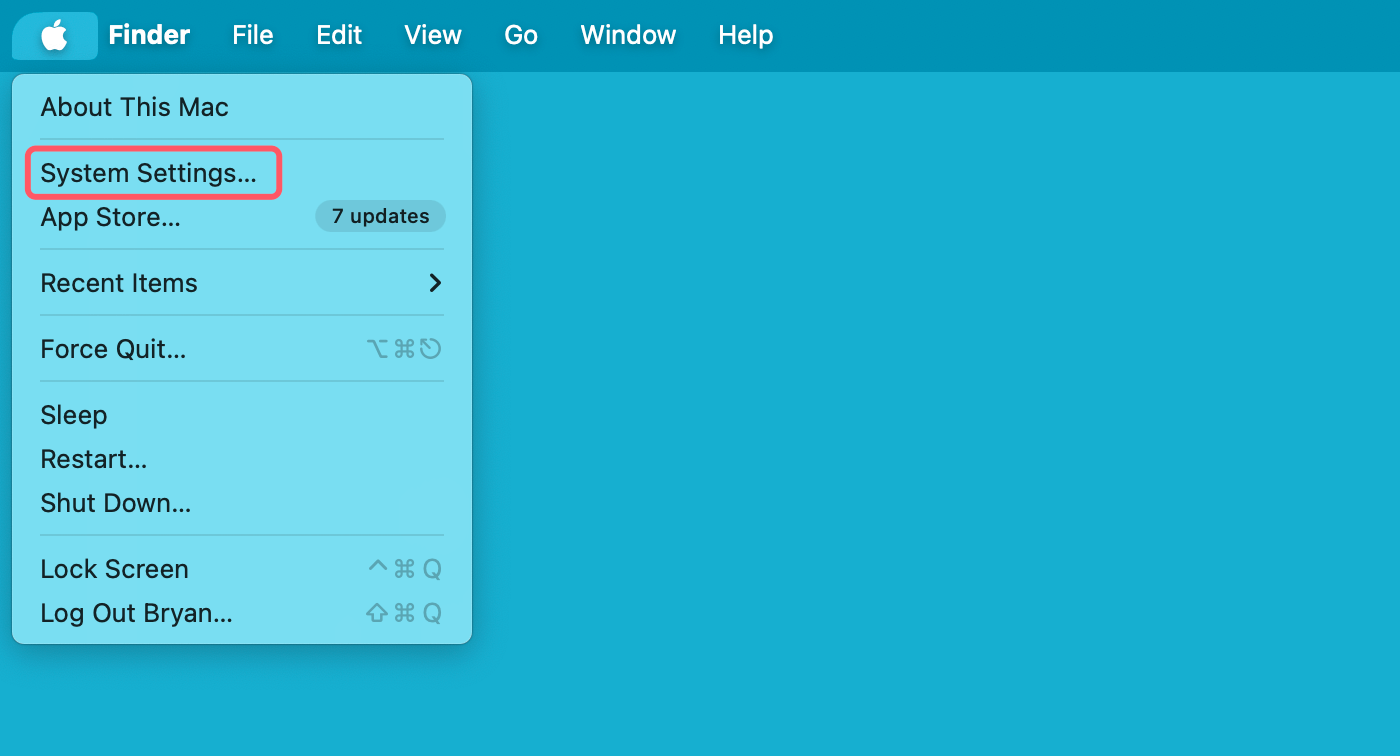The height and width of the screenshot is (756, 1400).
Task: Expand Recent Items submenu chevron arrow
Action: pos(435,283)
